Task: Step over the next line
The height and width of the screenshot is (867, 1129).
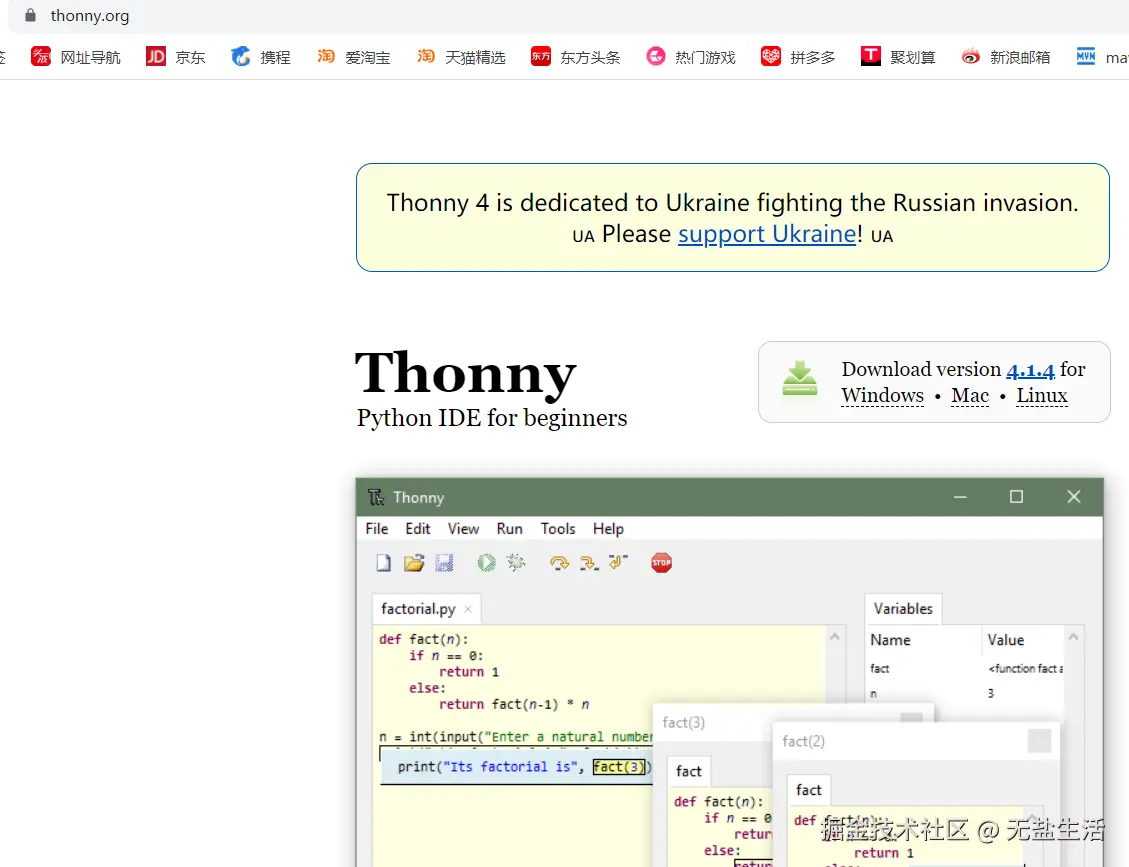Action: click(x=560, y=563)
